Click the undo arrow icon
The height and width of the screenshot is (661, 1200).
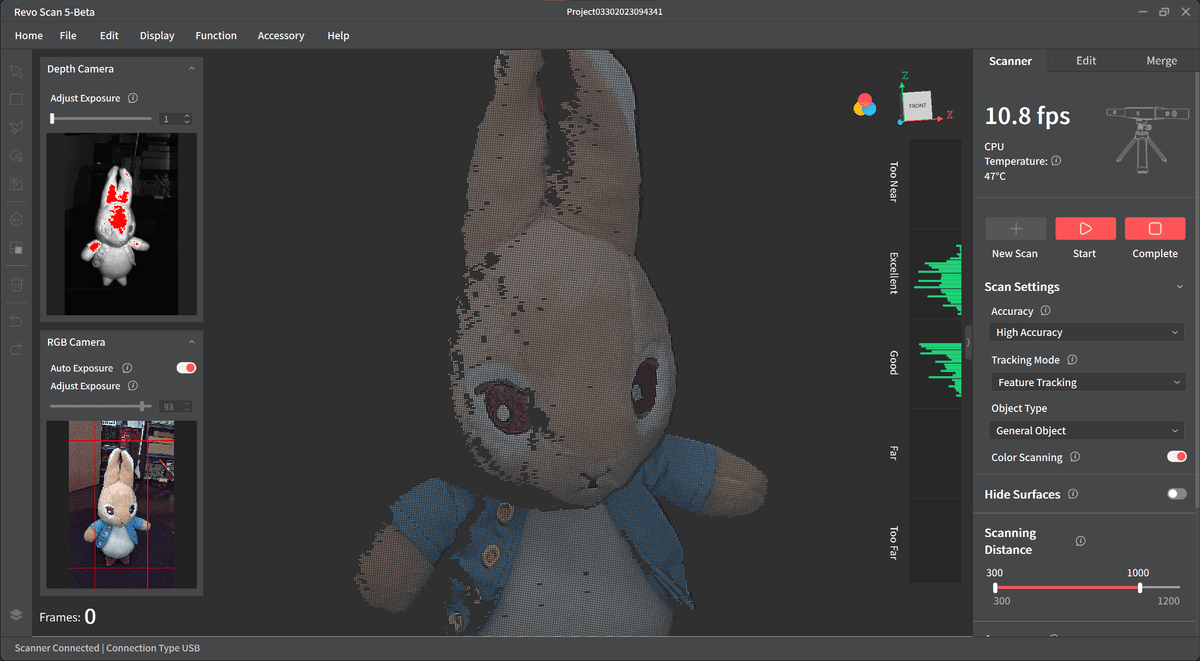tap(16, 320)
